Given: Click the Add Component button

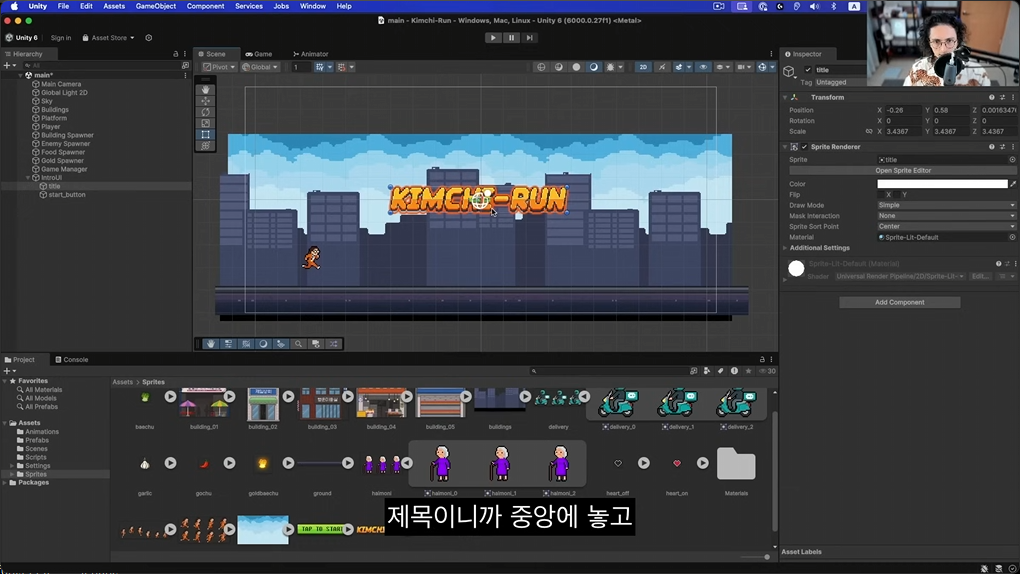Looking at the screenshot, I should (899, 302).
